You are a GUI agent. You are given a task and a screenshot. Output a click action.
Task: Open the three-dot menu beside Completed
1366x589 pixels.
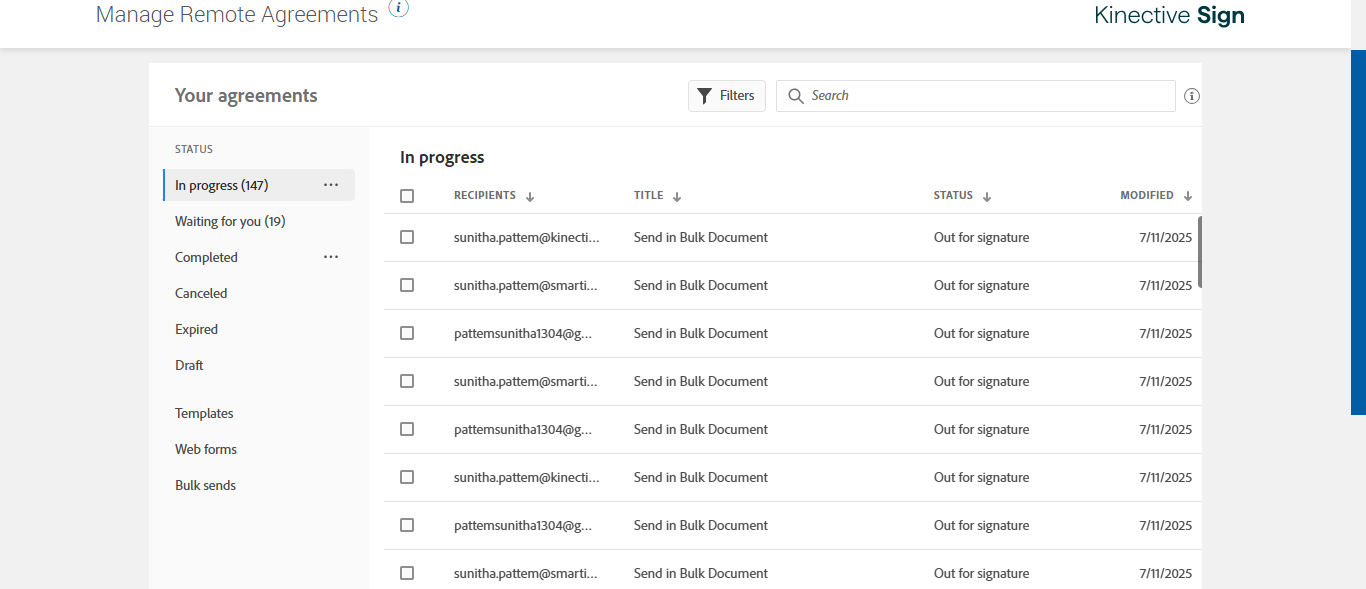[x=331, y=257]
